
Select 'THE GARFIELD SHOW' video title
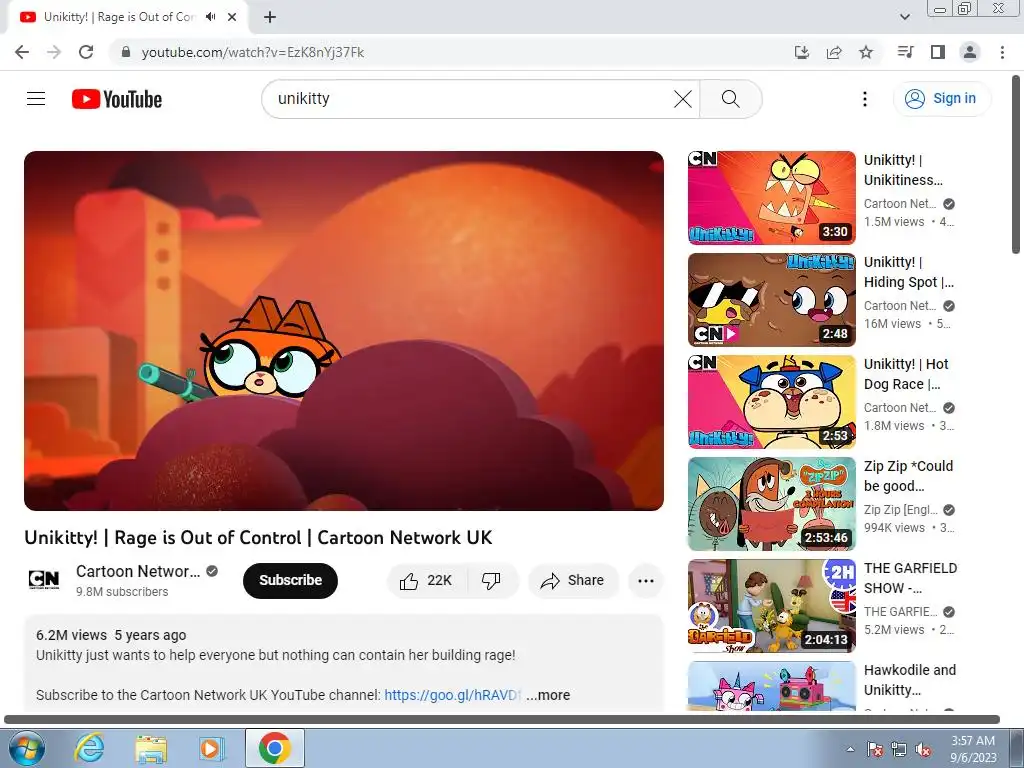(x=910, y=577)
